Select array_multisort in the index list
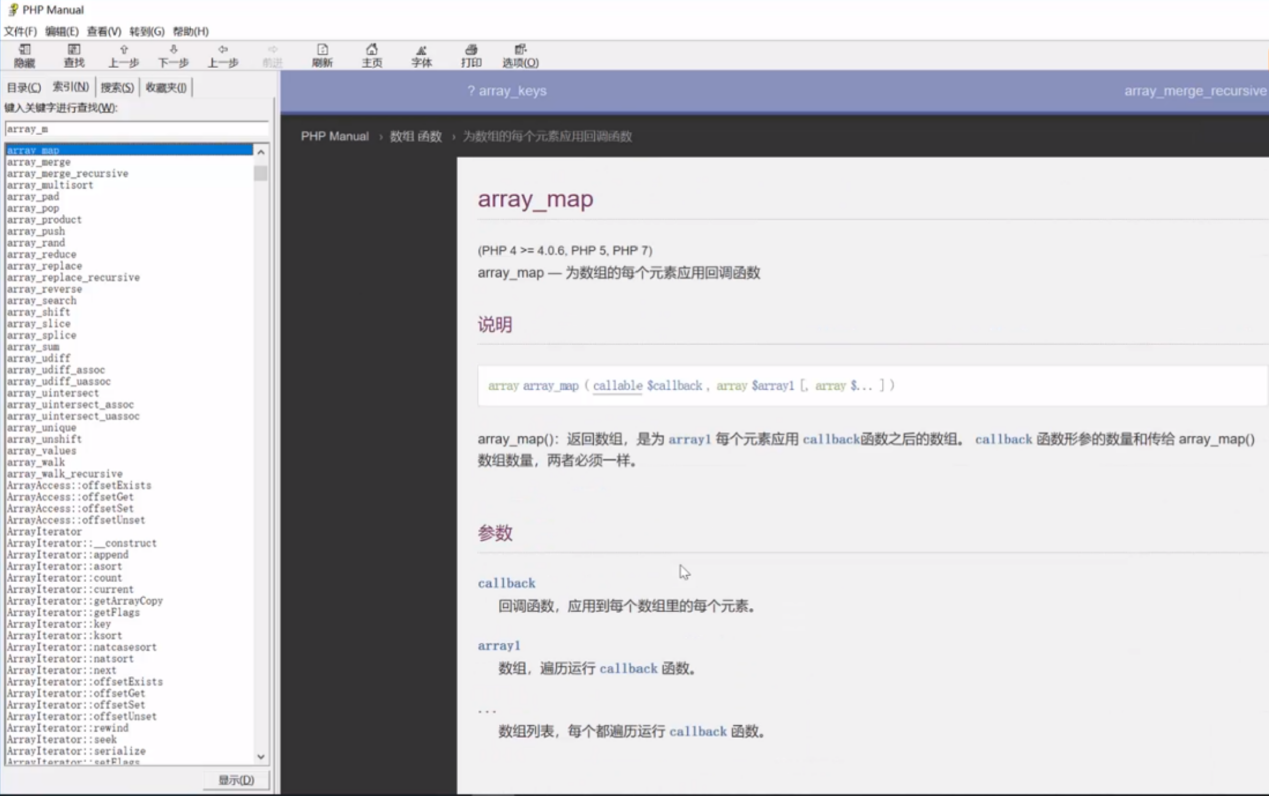 point(50,185)
